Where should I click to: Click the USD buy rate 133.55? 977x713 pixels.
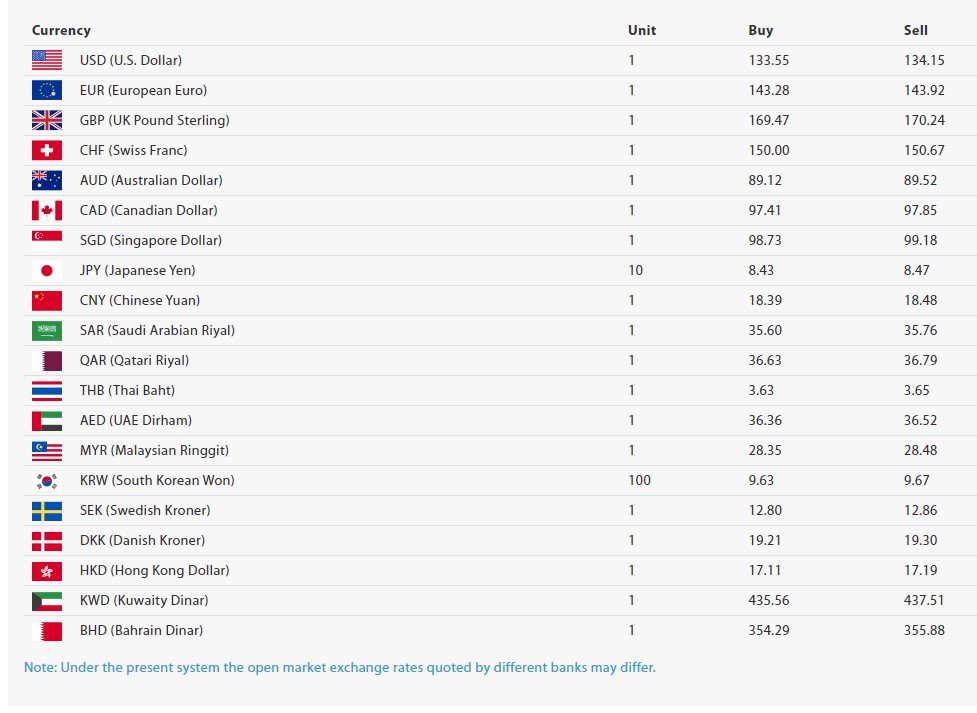click(769, 60)
